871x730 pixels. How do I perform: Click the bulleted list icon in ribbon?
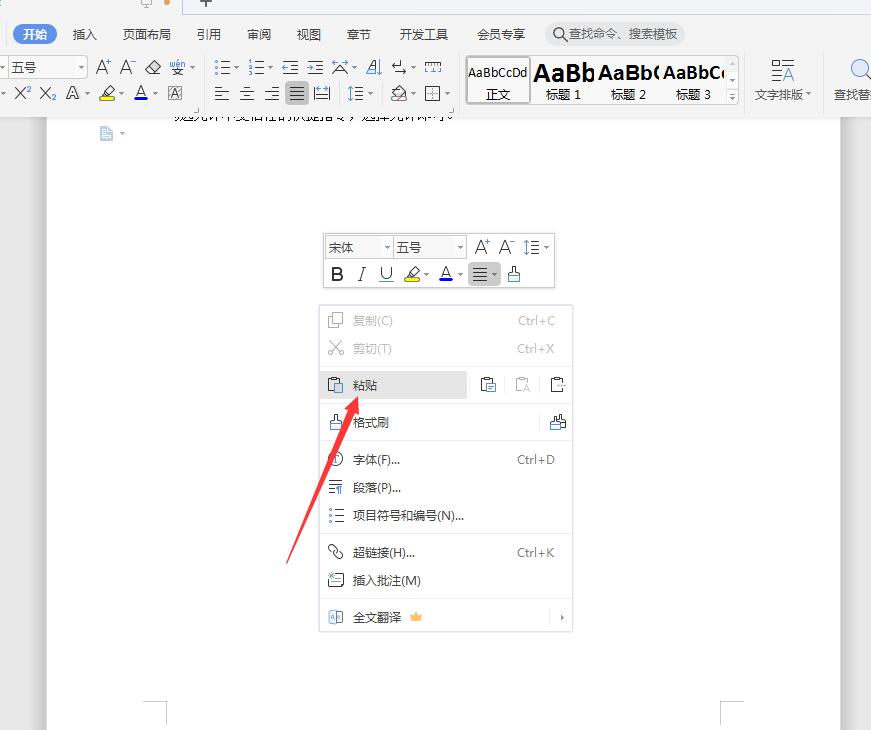click(222, 68)
